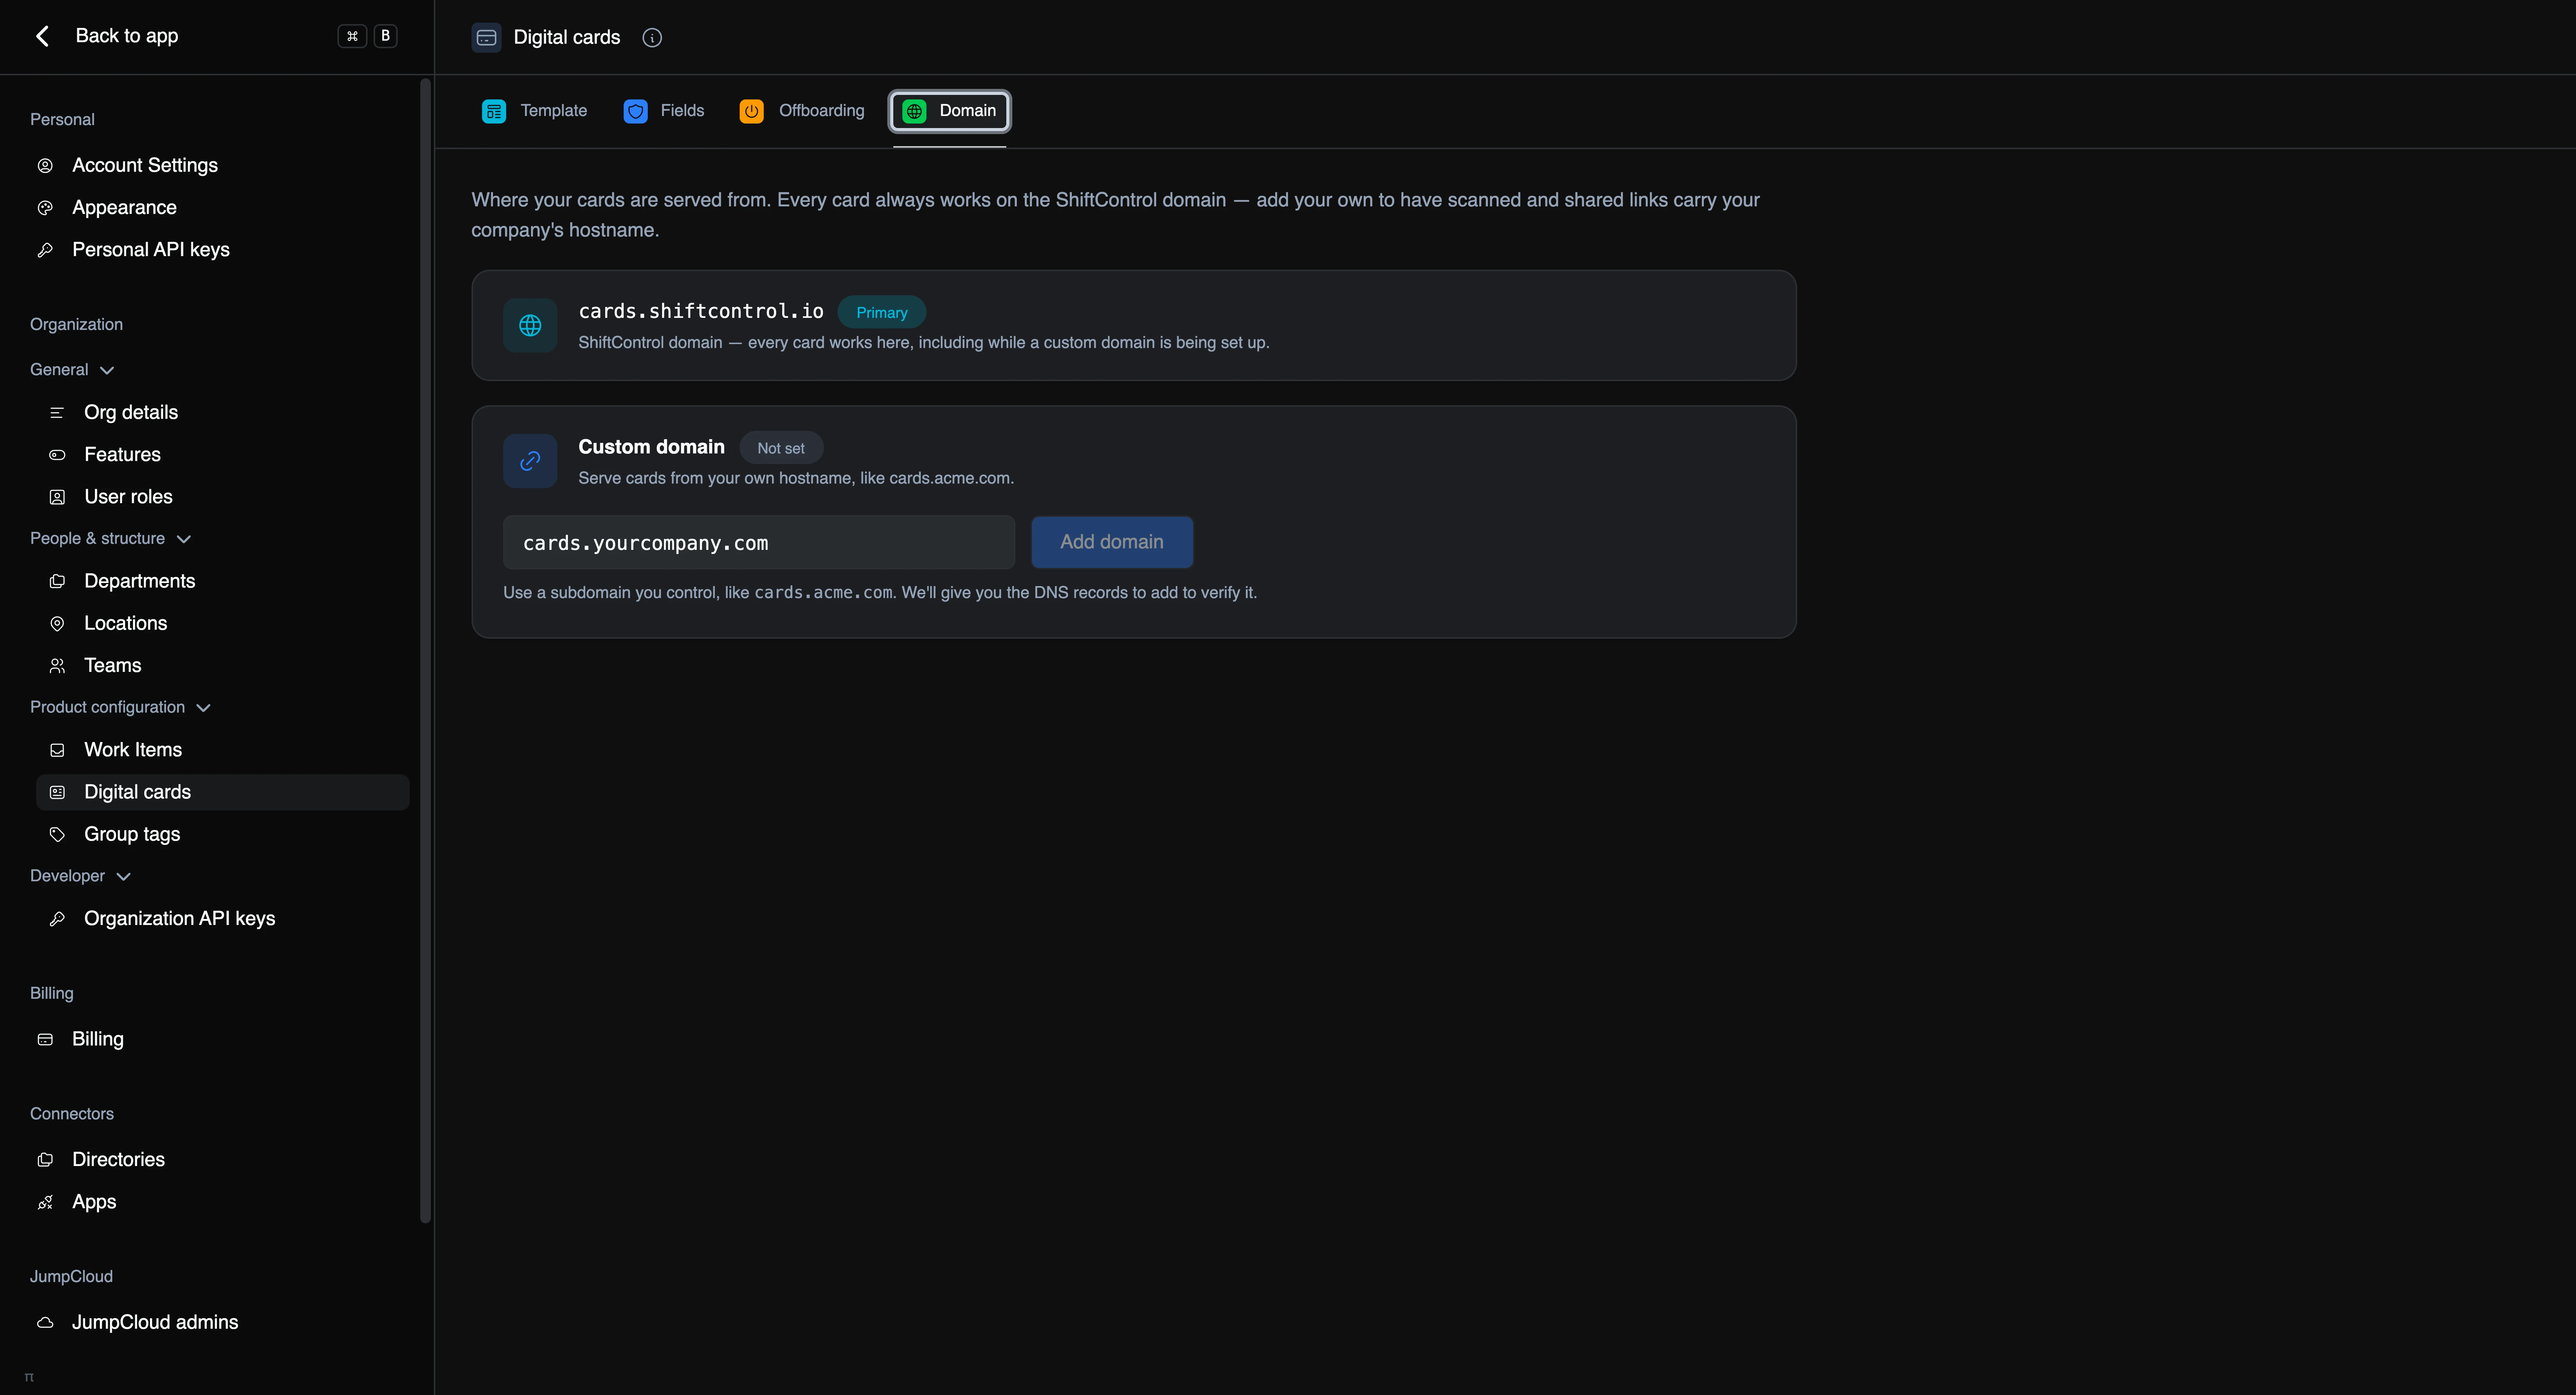Open Account Settings

pos(217,166)
